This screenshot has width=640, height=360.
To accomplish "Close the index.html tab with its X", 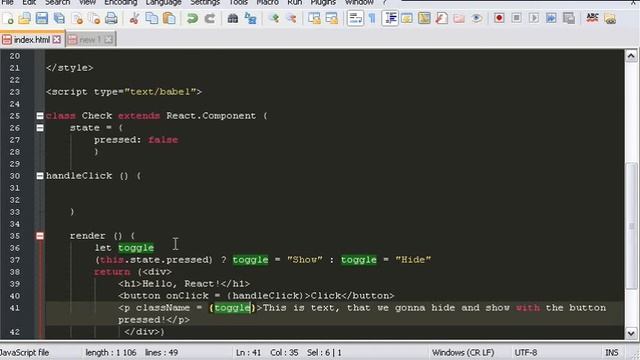I will 57,40.
